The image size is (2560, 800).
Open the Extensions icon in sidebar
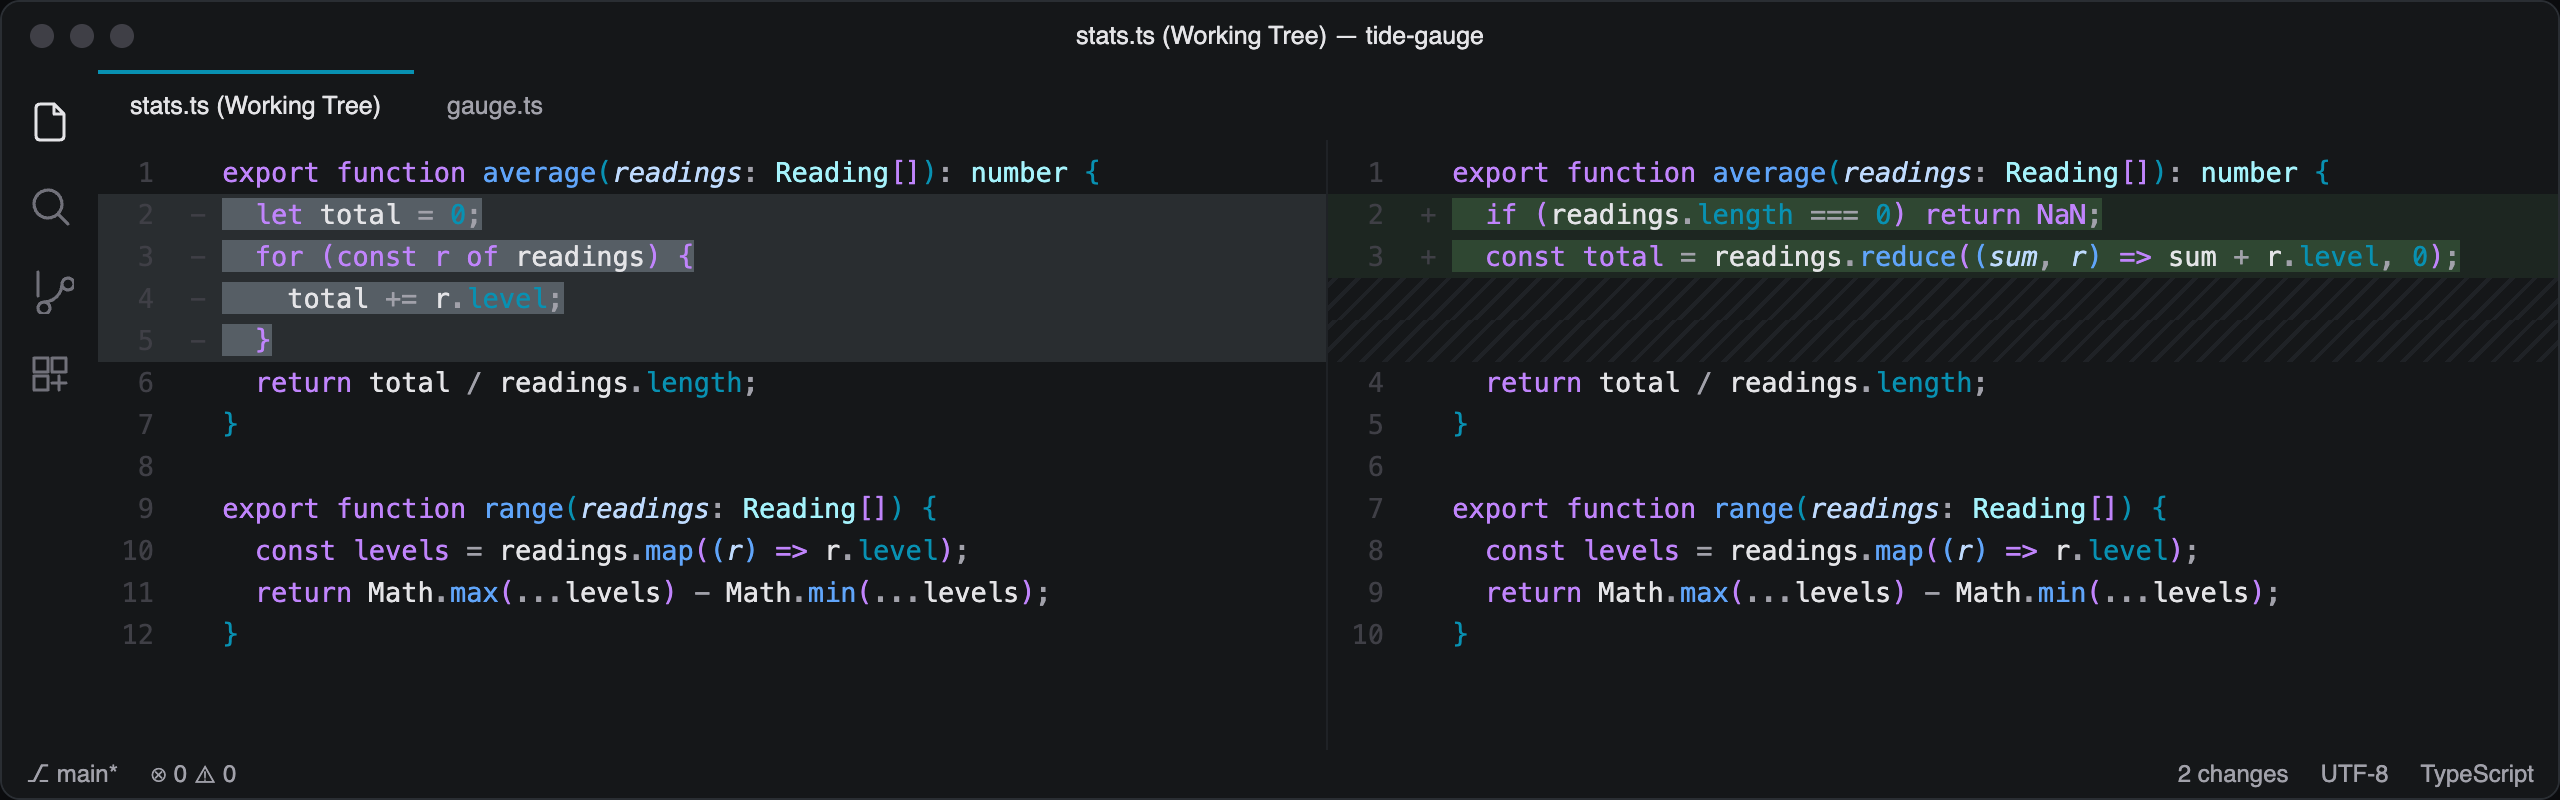[50, 374]
